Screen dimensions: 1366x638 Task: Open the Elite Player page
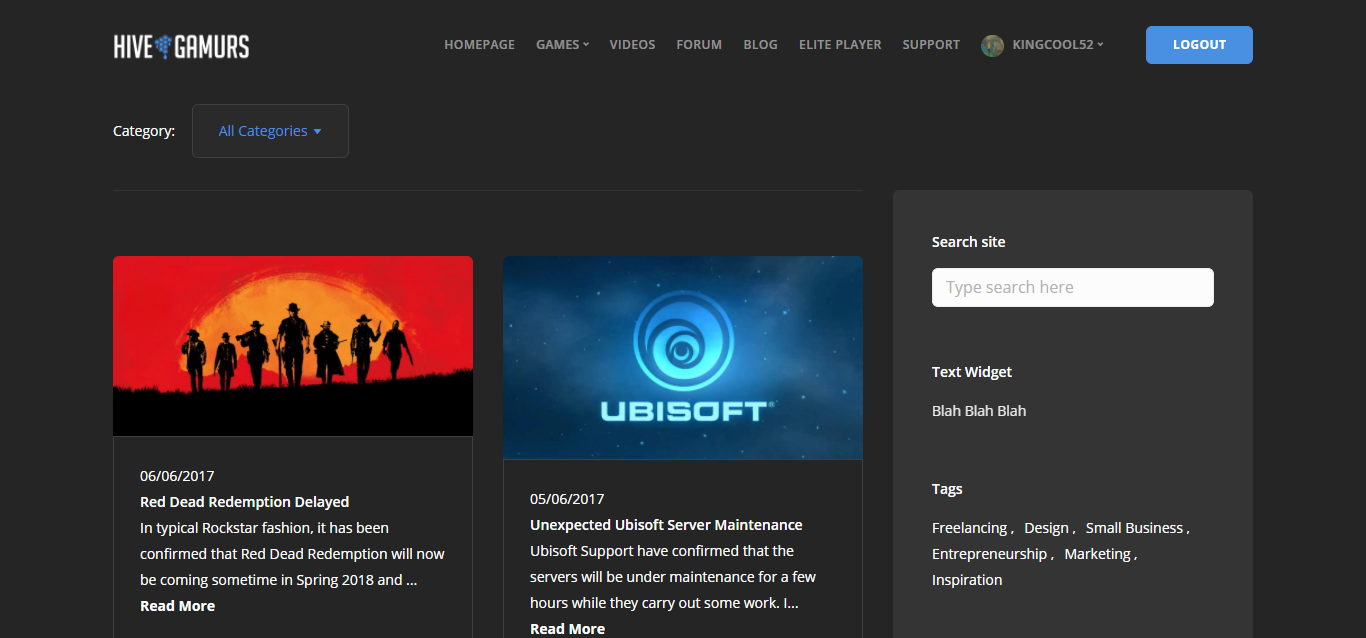point(840,45)
